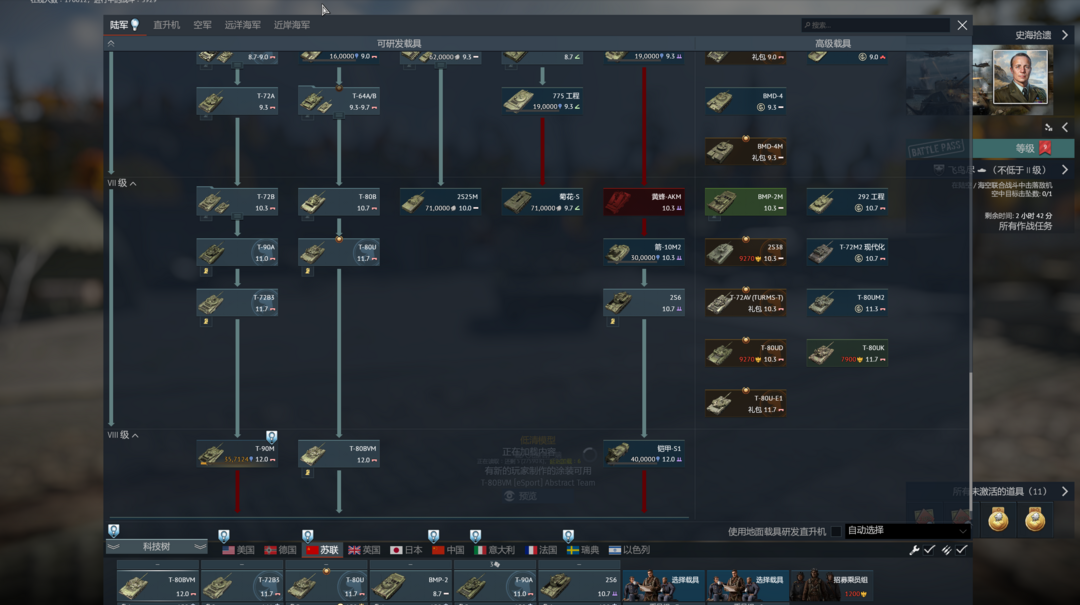Select the 2S6 vehicle in tree
Viewport: 1080px width, 605px height.
[644, 302]
